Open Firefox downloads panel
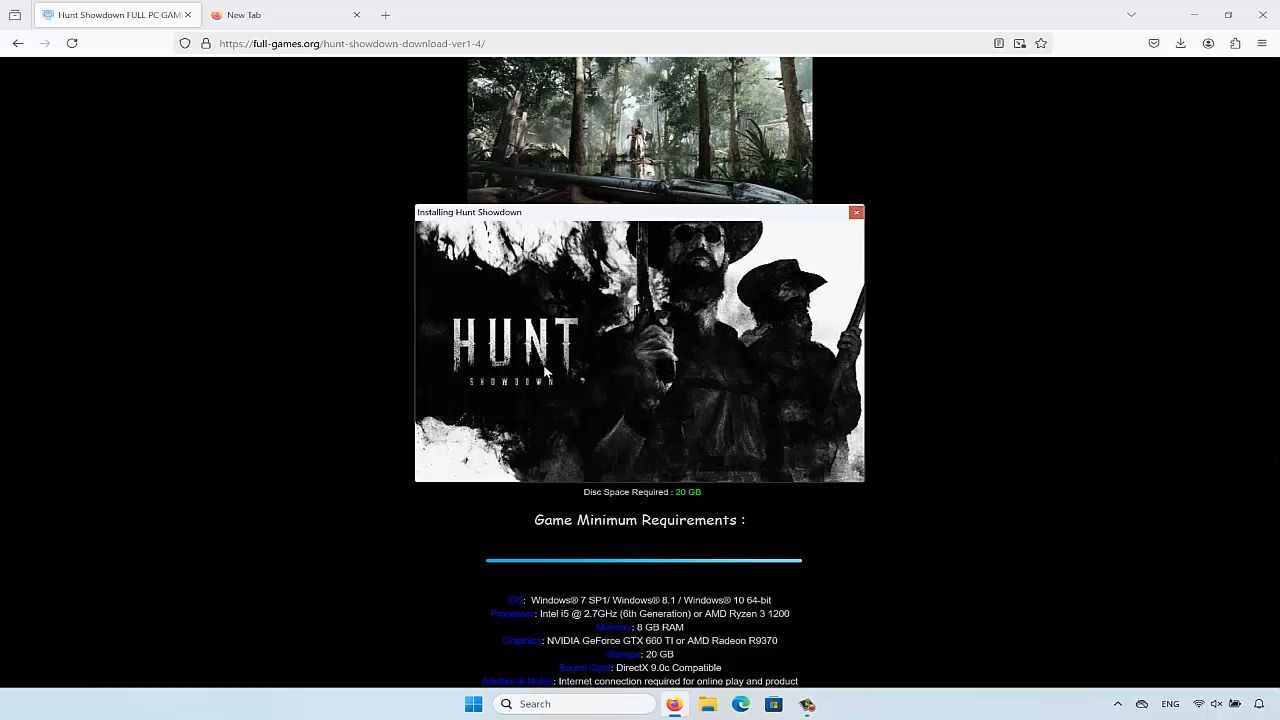 pyautogui.click(x=1181, y=43)
